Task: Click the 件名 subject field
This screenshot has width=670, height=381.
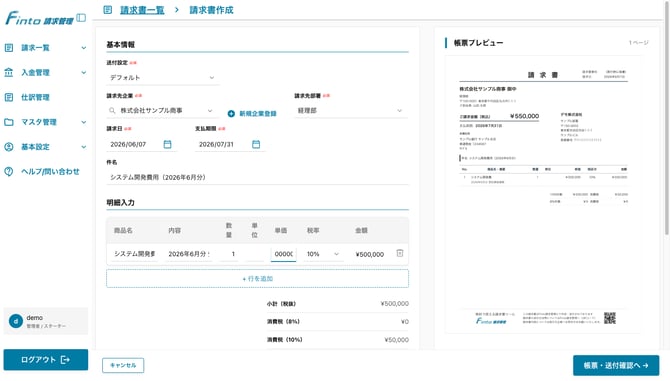Action: coord(257,177)
